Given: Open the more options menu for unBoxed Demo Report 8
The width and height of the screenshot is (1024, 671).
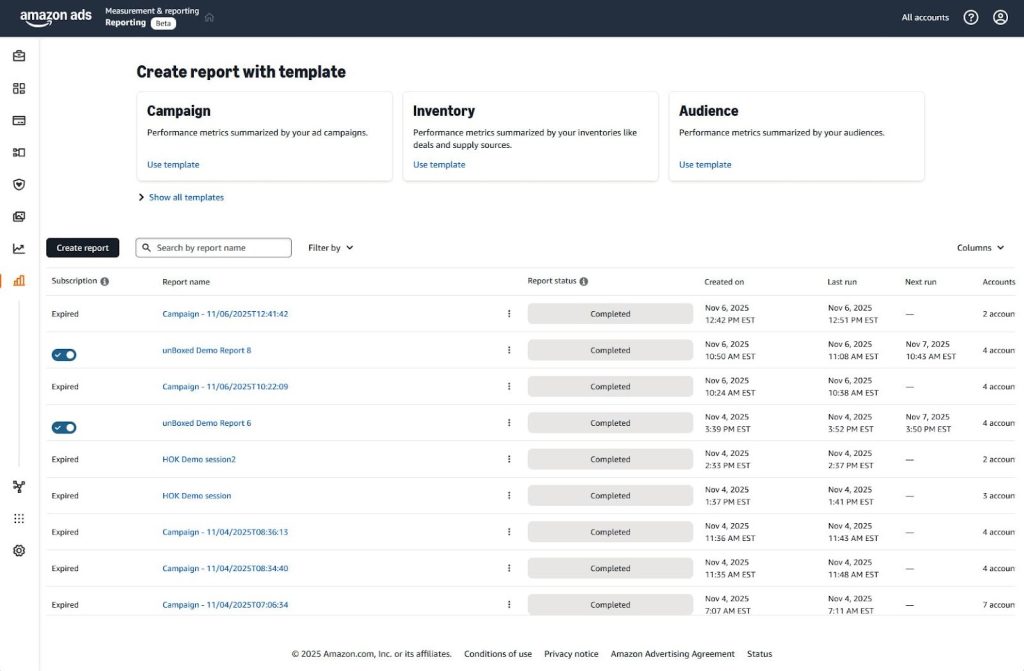Looking at the screenshot, I should [x=509, y=350].
